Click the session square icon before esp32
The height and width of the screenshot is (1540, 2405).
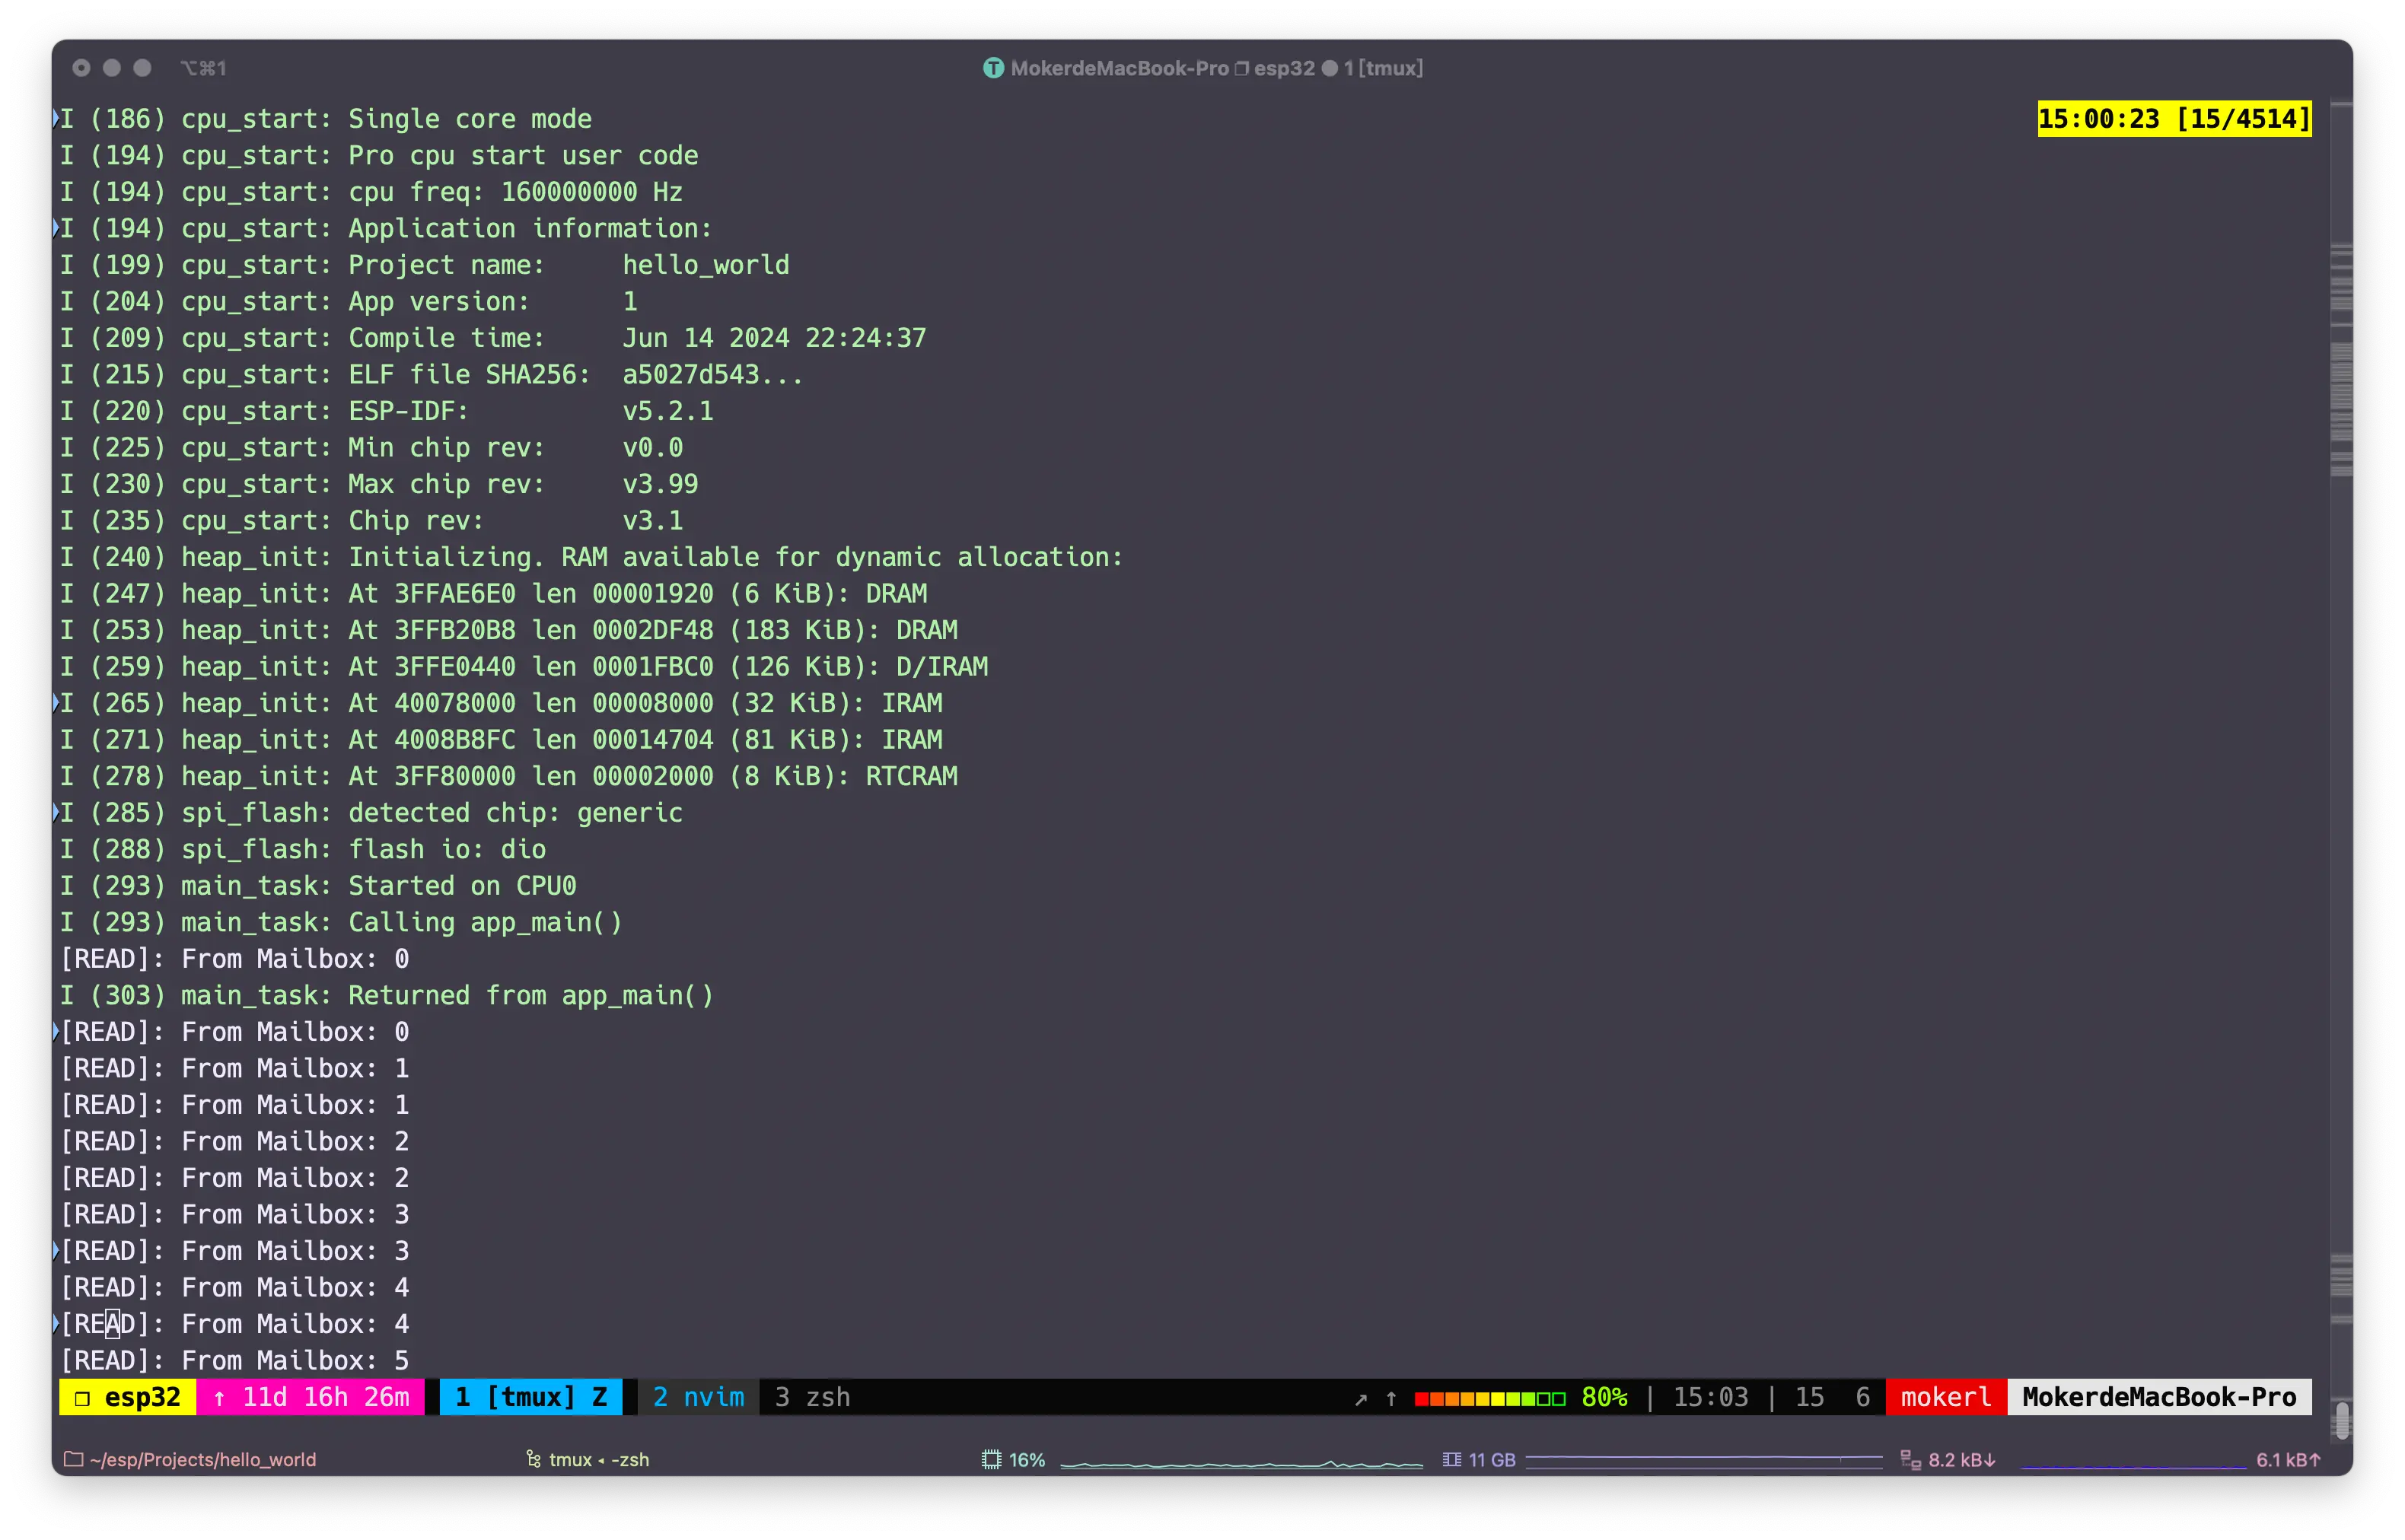[83, 1398]
